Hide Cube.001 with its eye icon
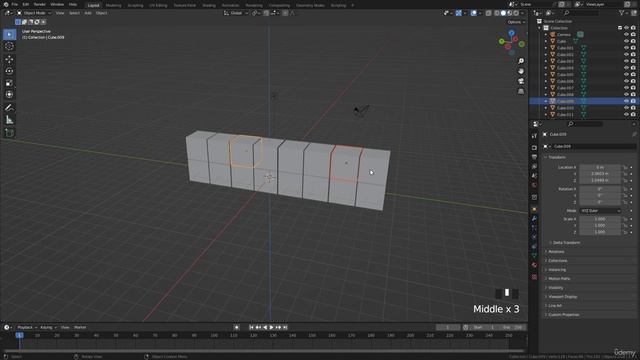Image resolution: width=640 pixels, height=360 pixels. pyautogui.click(x=626, y=48)
